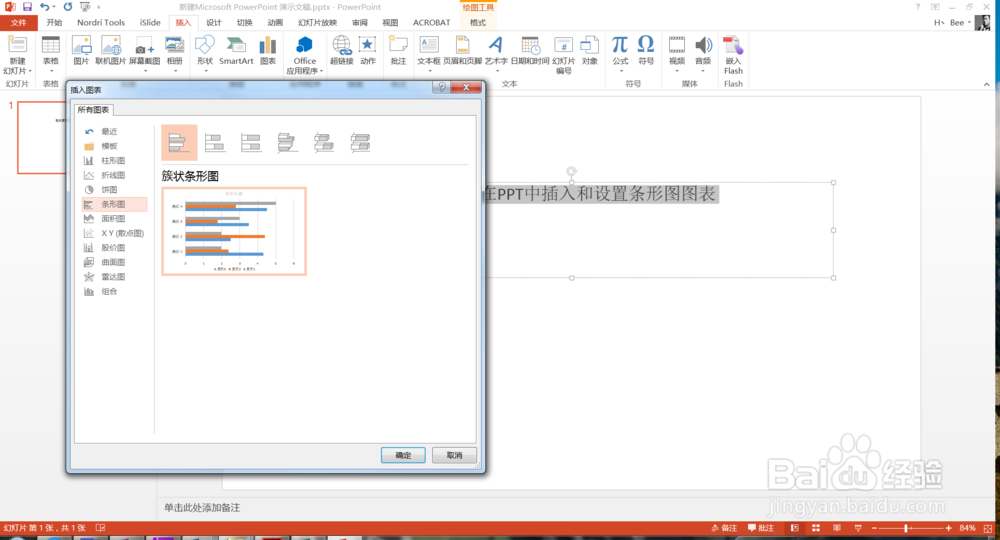
Task: Click the 幻灯片编号 icon
Action: [x=564, y=55]
